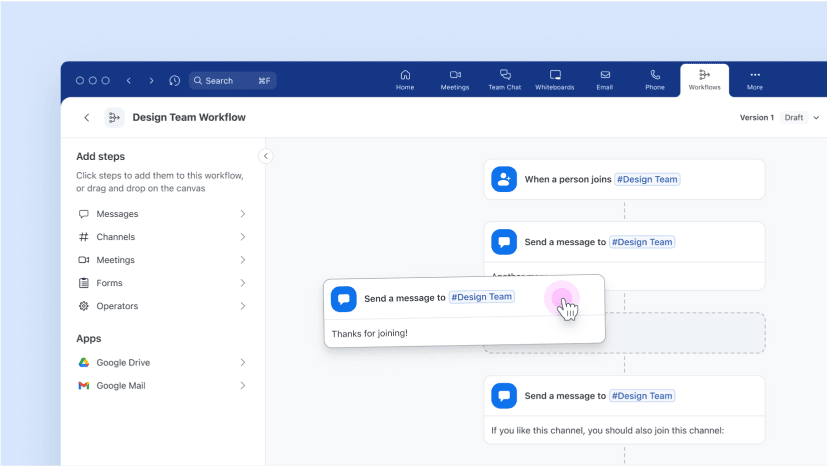Navigate forward with the right arrow
827x466 pixels.
coord(152,81)
